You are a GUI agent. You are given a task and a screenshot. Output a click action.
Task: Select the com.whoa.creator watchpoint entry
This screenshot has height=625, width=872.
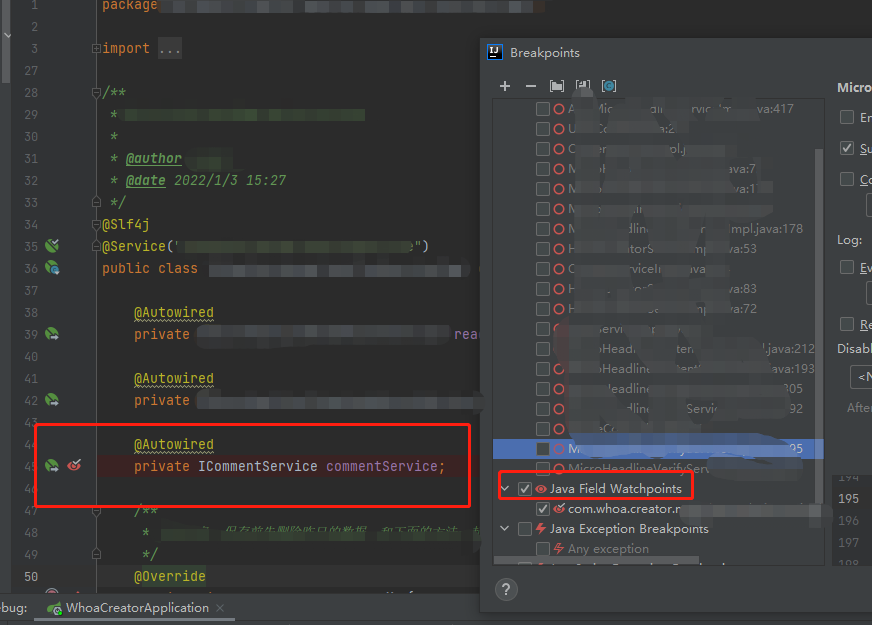pyautogui.click(x=624, y=509)
